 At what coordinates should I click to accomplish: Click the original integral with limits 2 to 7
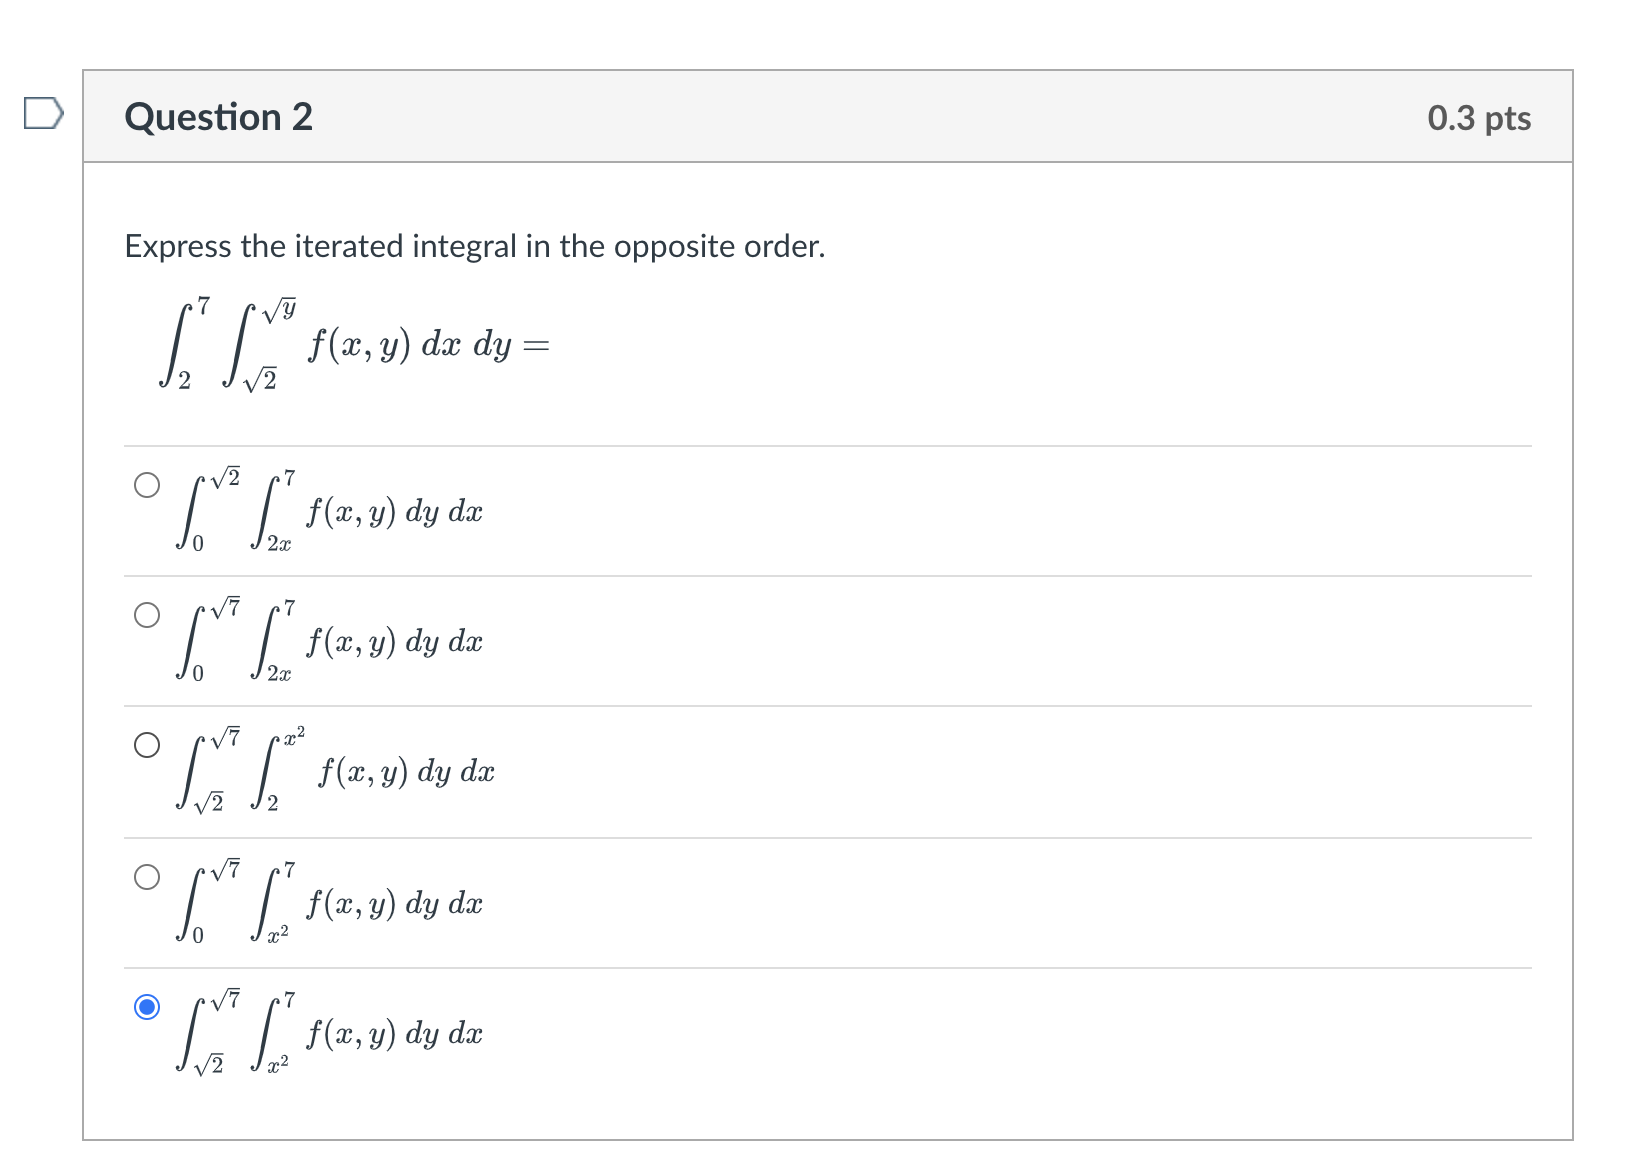click(x=300, y=342)
